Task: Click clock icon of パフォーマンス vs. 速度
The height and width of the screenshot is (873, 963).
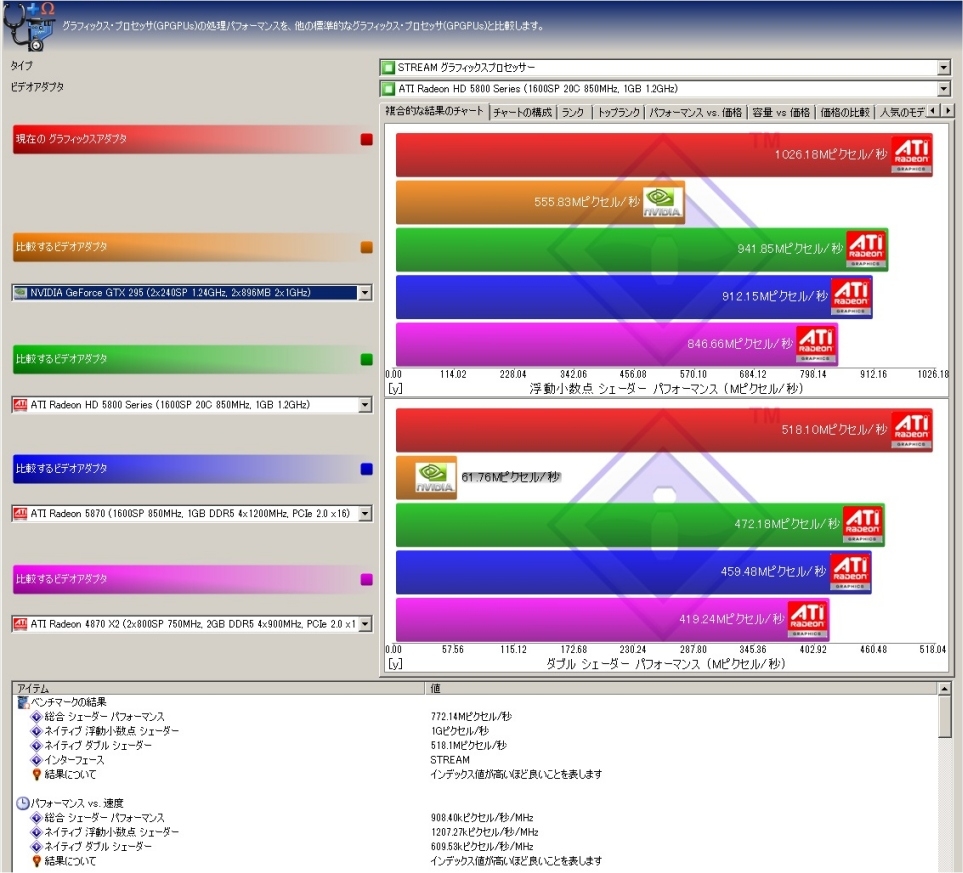Action: (23, 803)
